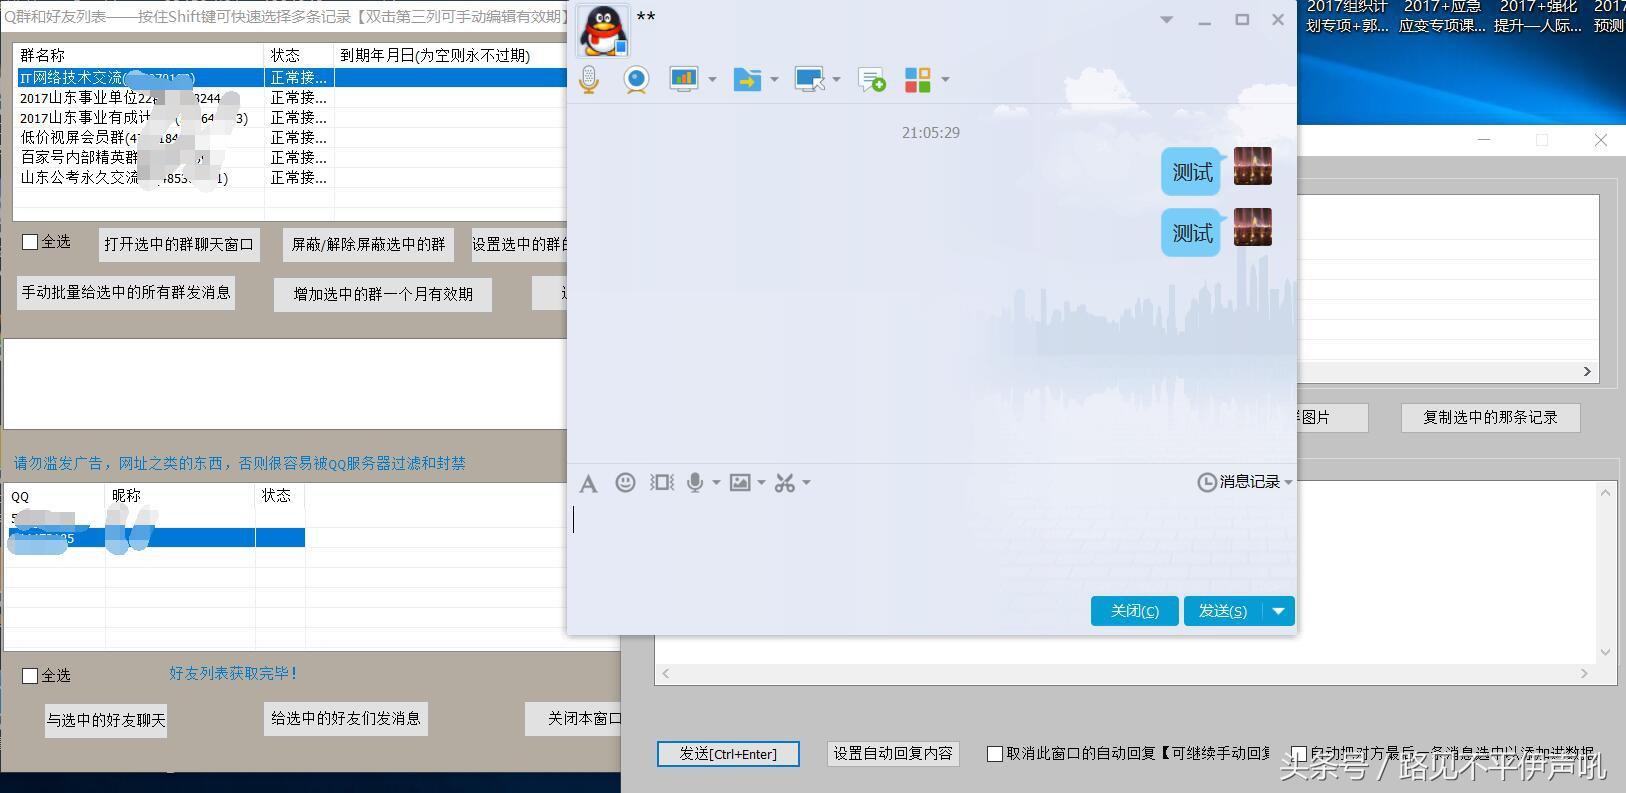Click the voice message microphone icon
Screen dimensions: 1626x793
point(695,483)
